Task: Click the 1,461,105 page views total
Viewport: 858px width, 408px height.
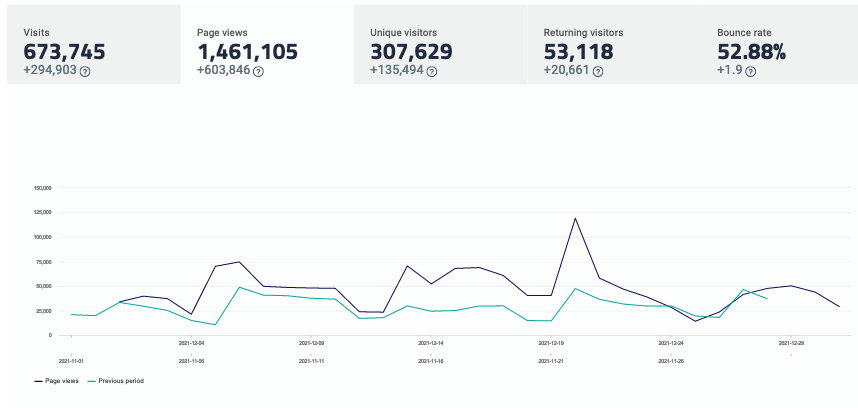Action: [x=247, y=52]
